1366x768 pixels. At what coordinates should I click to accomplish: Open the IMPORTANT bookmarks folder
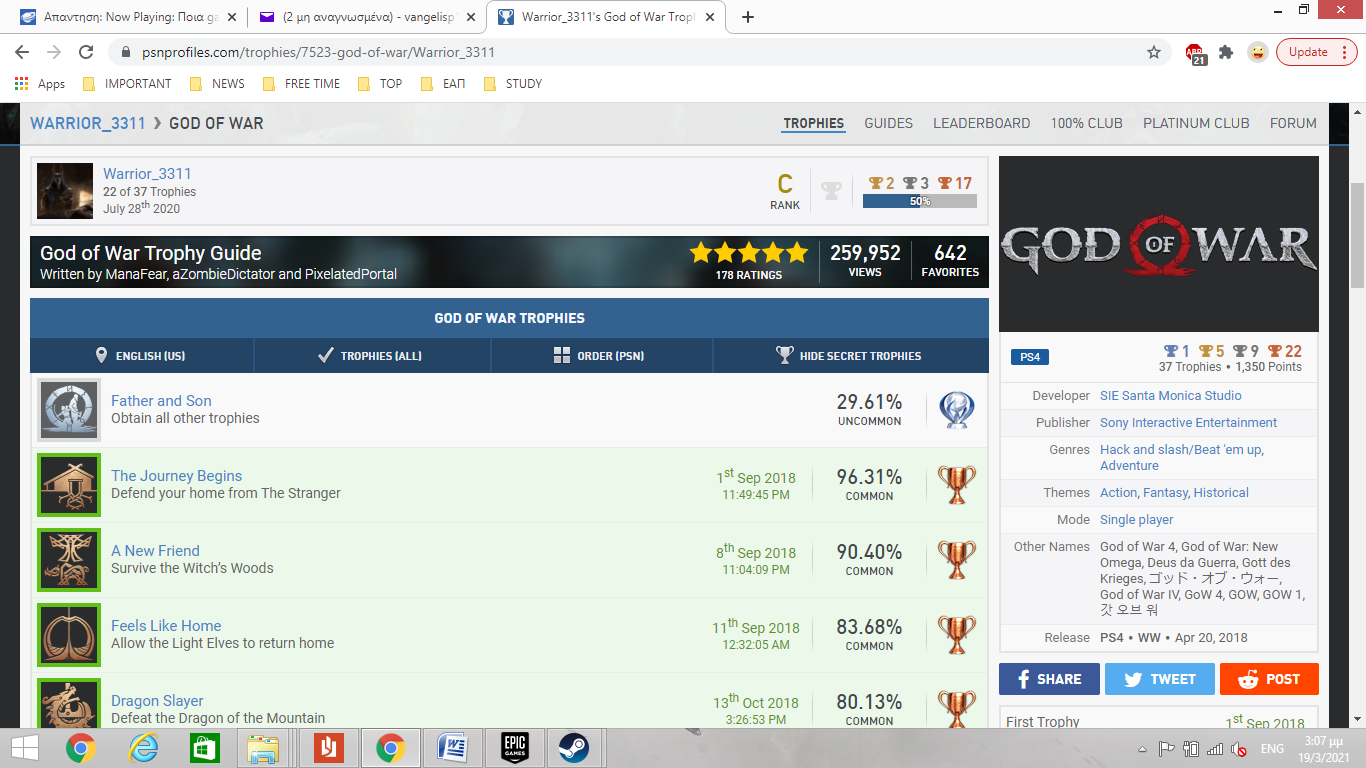[127, 84]
